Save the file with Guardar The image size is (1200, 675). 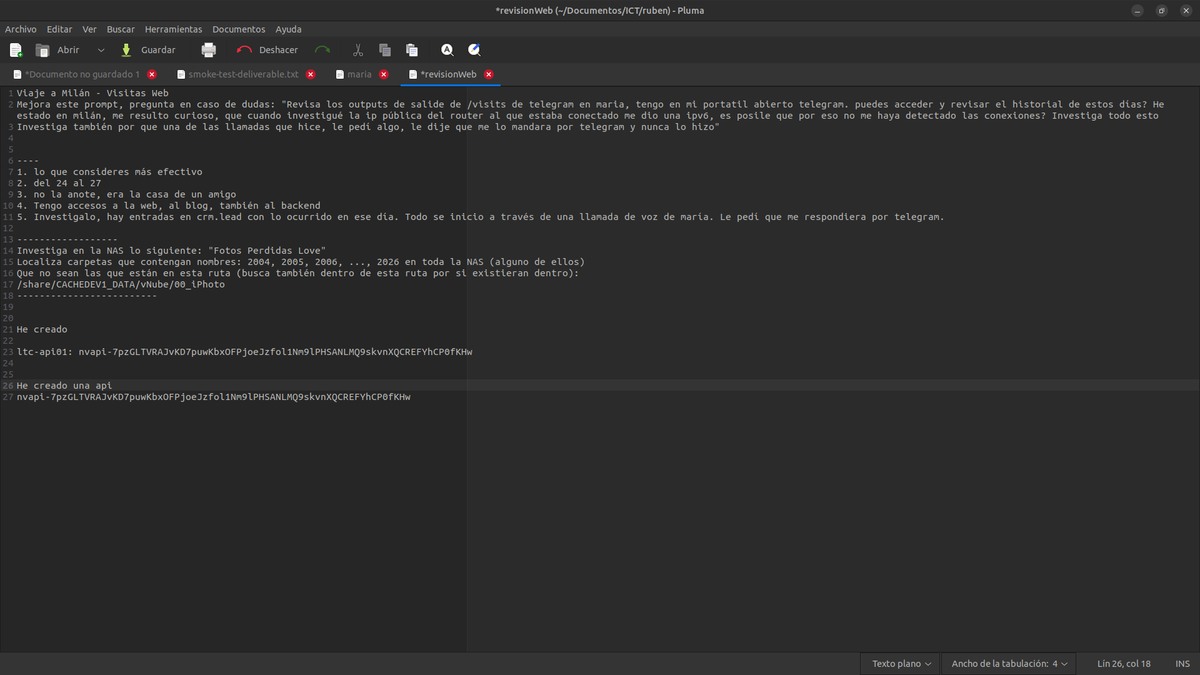click(148, 49)
